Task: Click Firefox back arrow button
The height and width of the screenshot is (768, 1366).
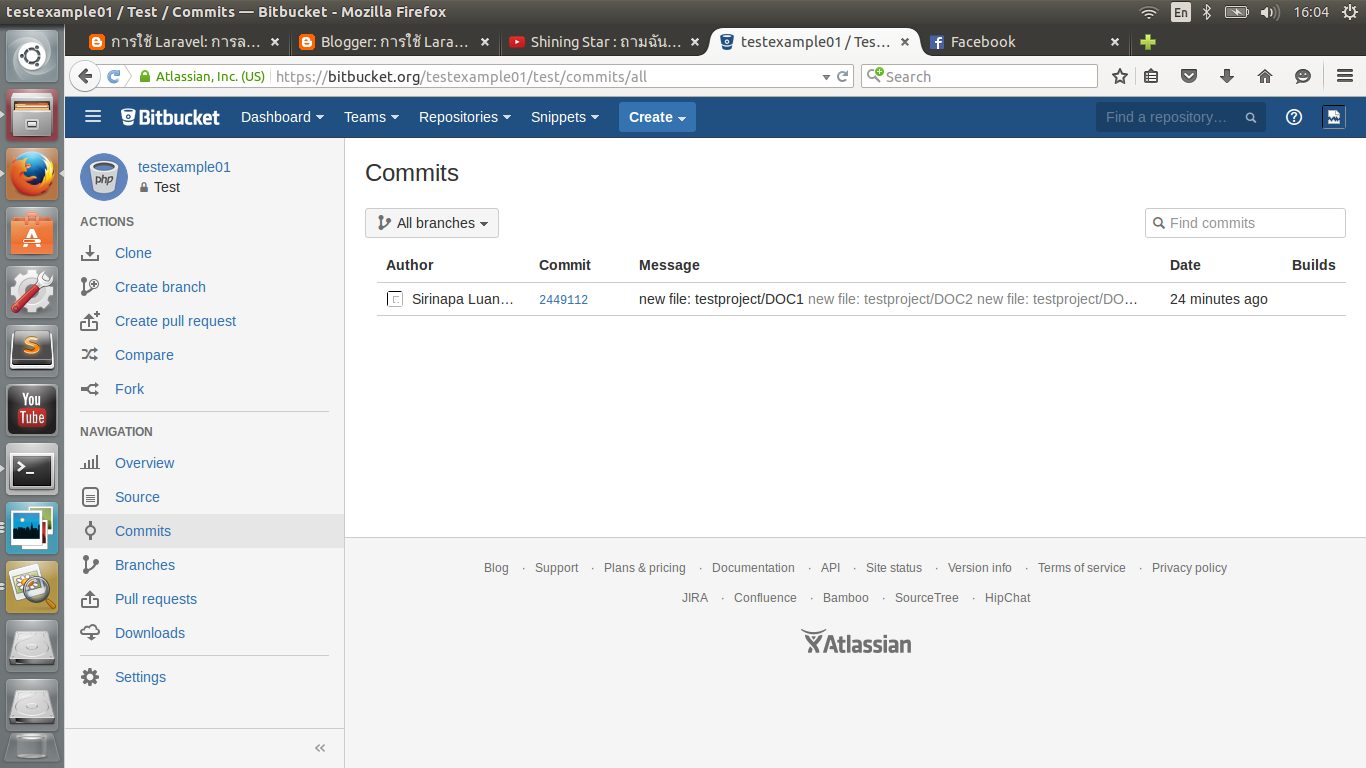Action: (x=85, y=76)
